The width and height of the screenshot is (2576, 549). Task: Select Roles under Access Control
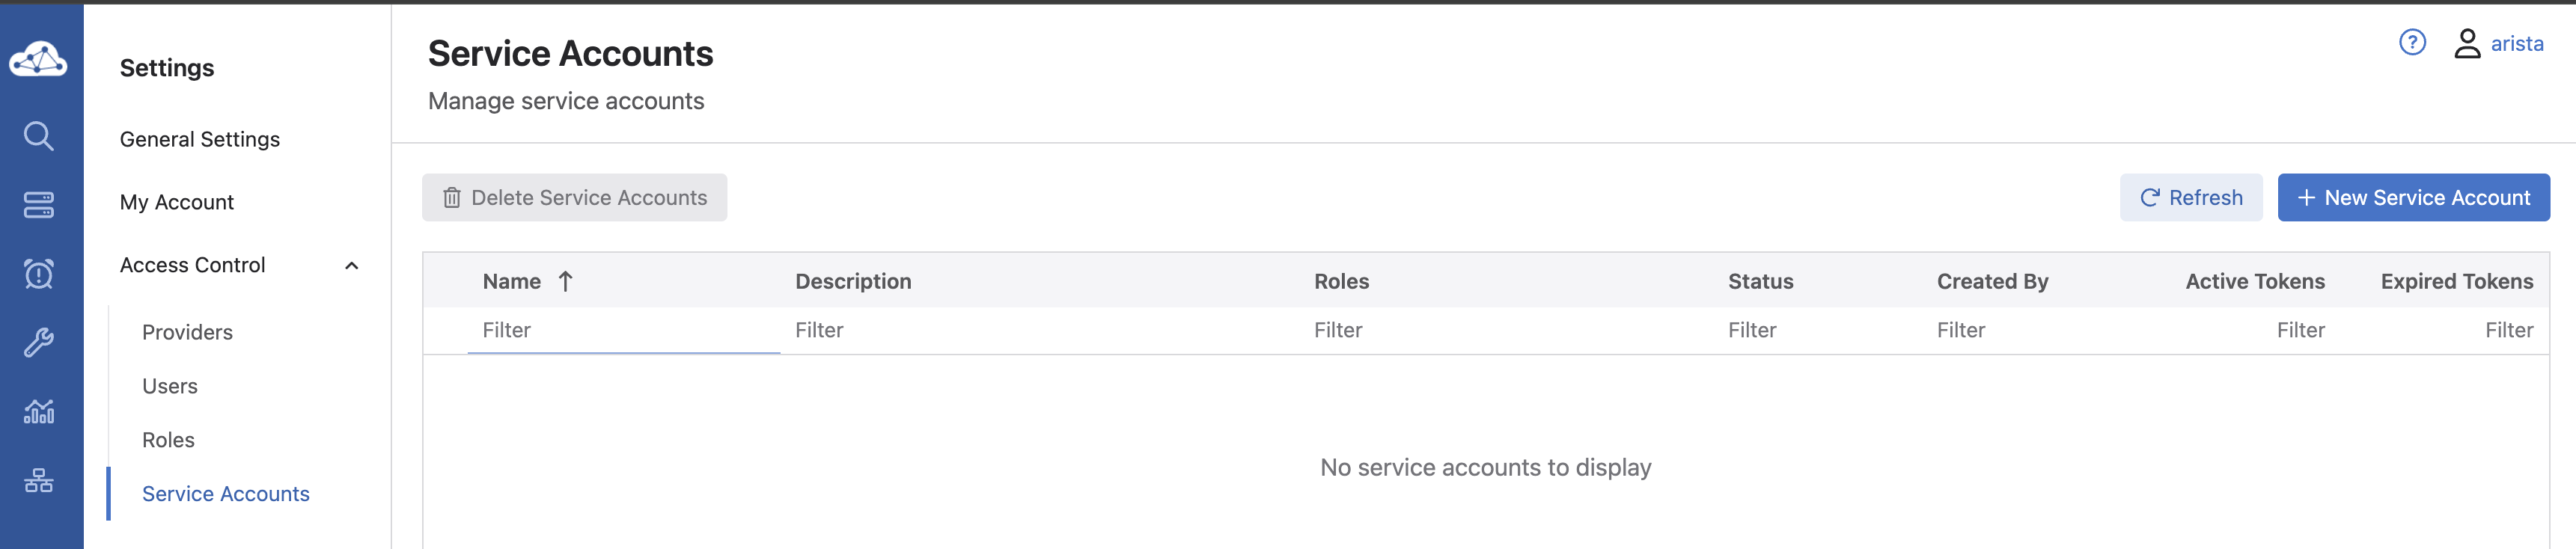coord(168,441)
